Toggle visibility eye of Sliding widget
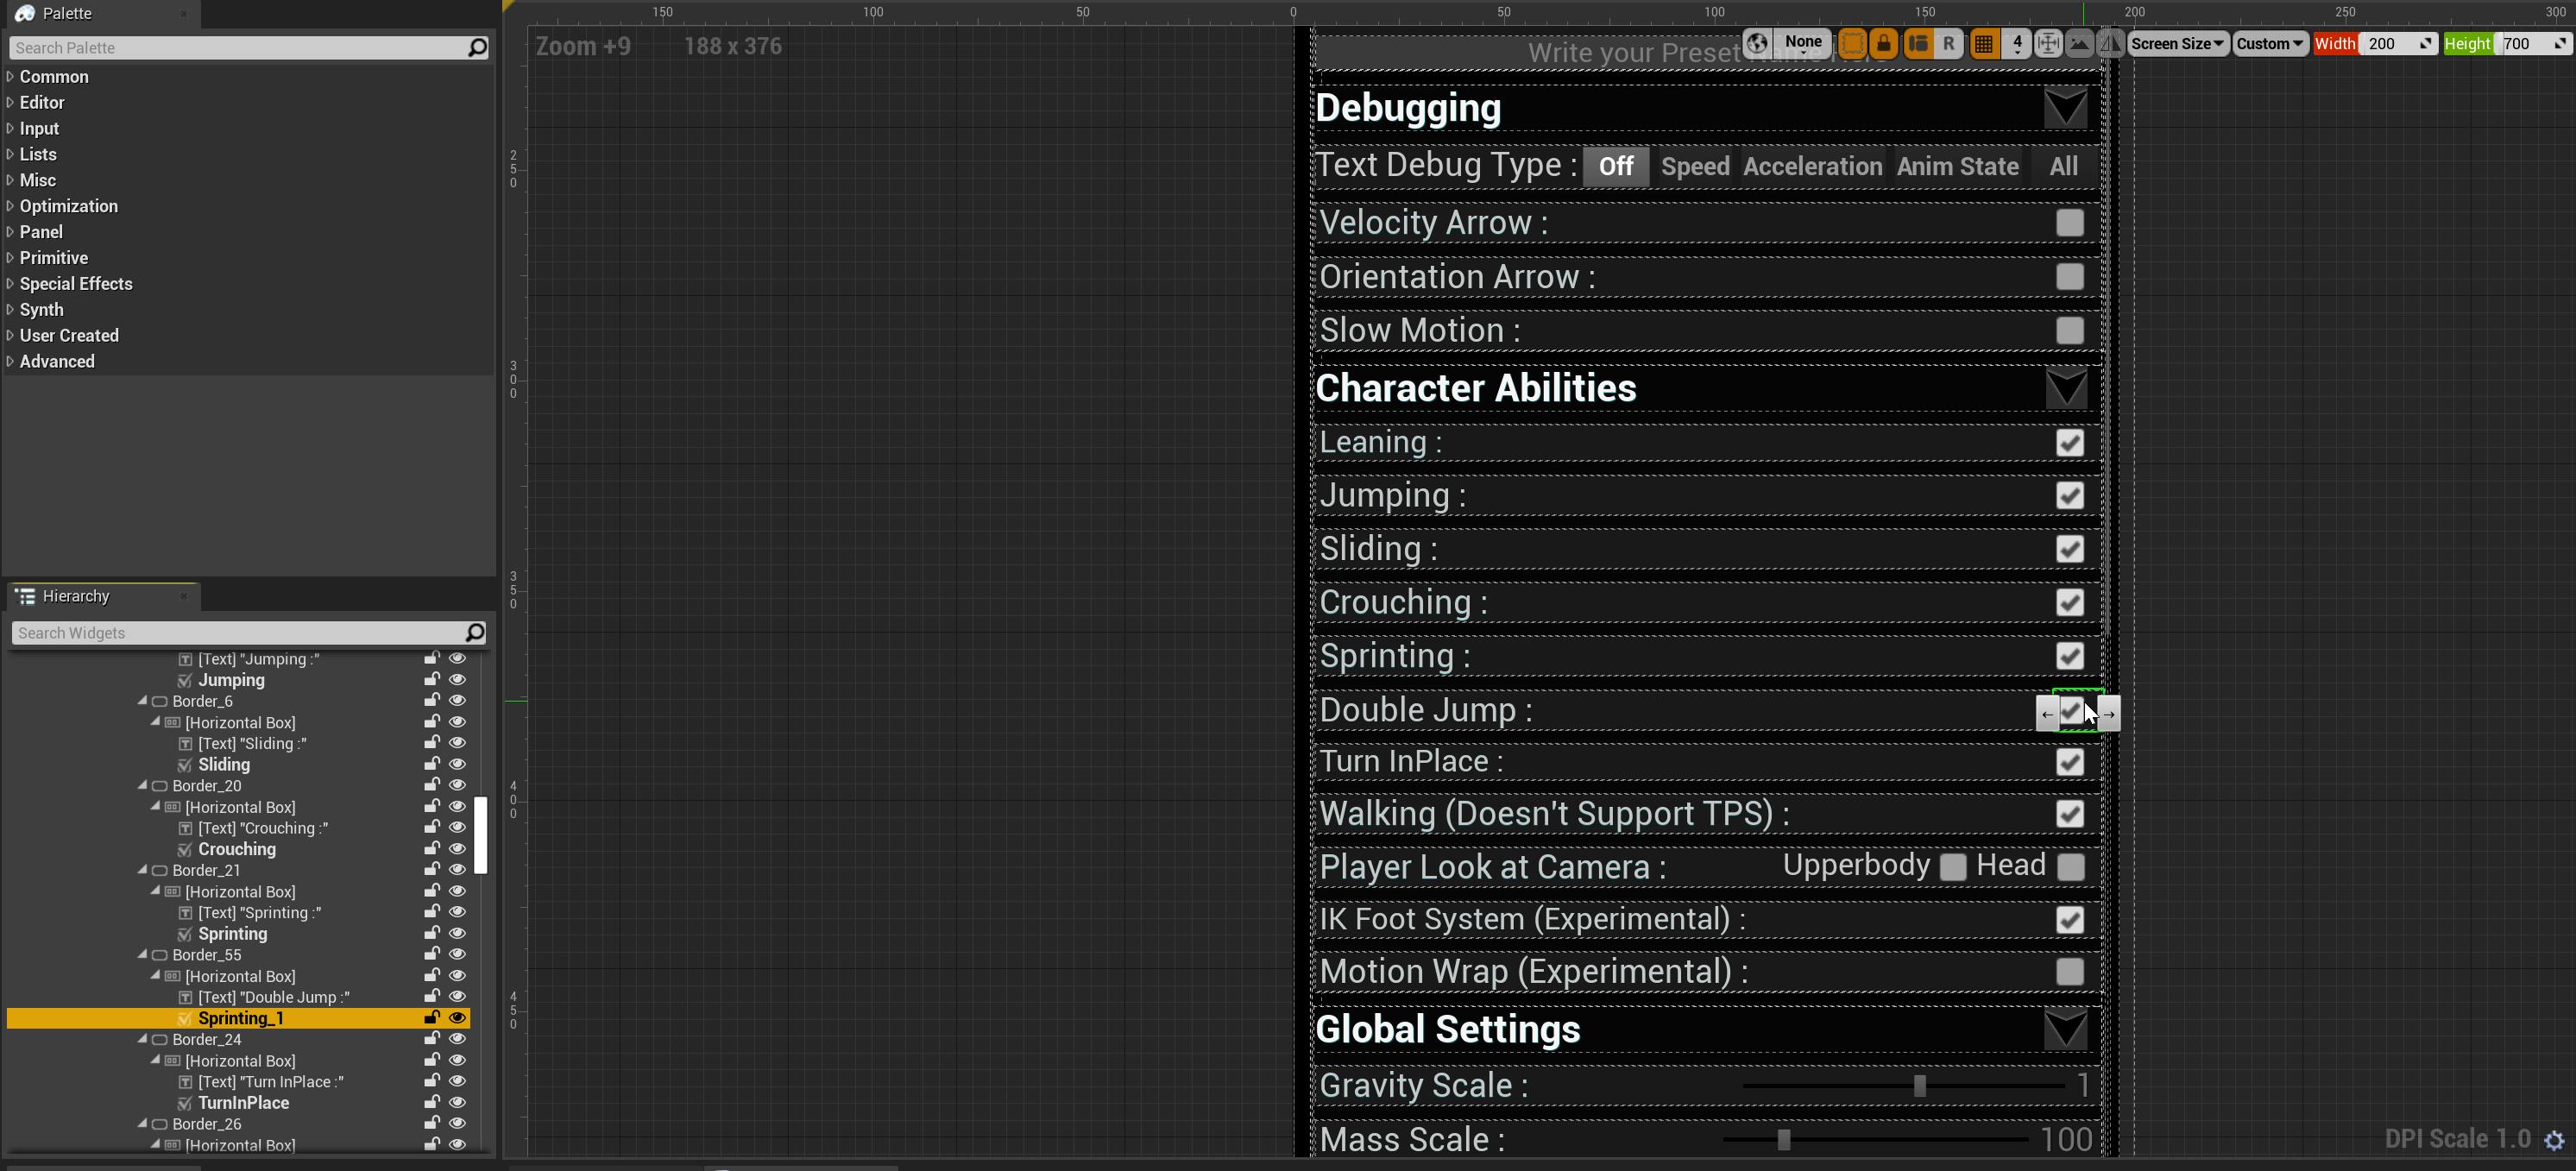 [x=458, y=764]
